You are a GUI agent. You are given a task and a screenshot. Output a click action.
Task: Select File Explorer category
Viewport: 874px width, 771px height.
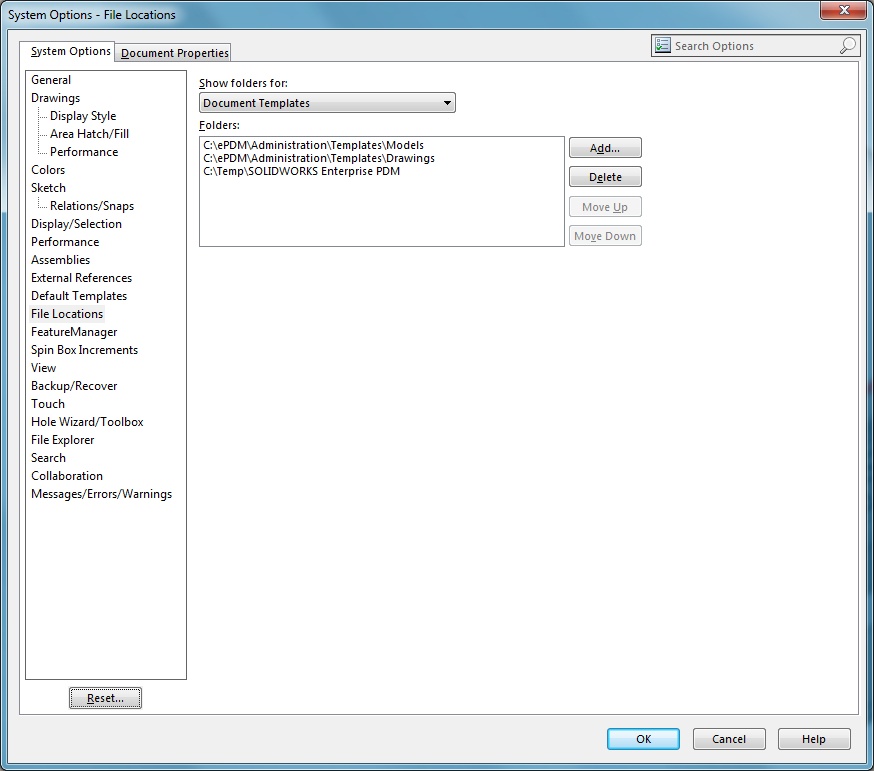pos(62,440)
